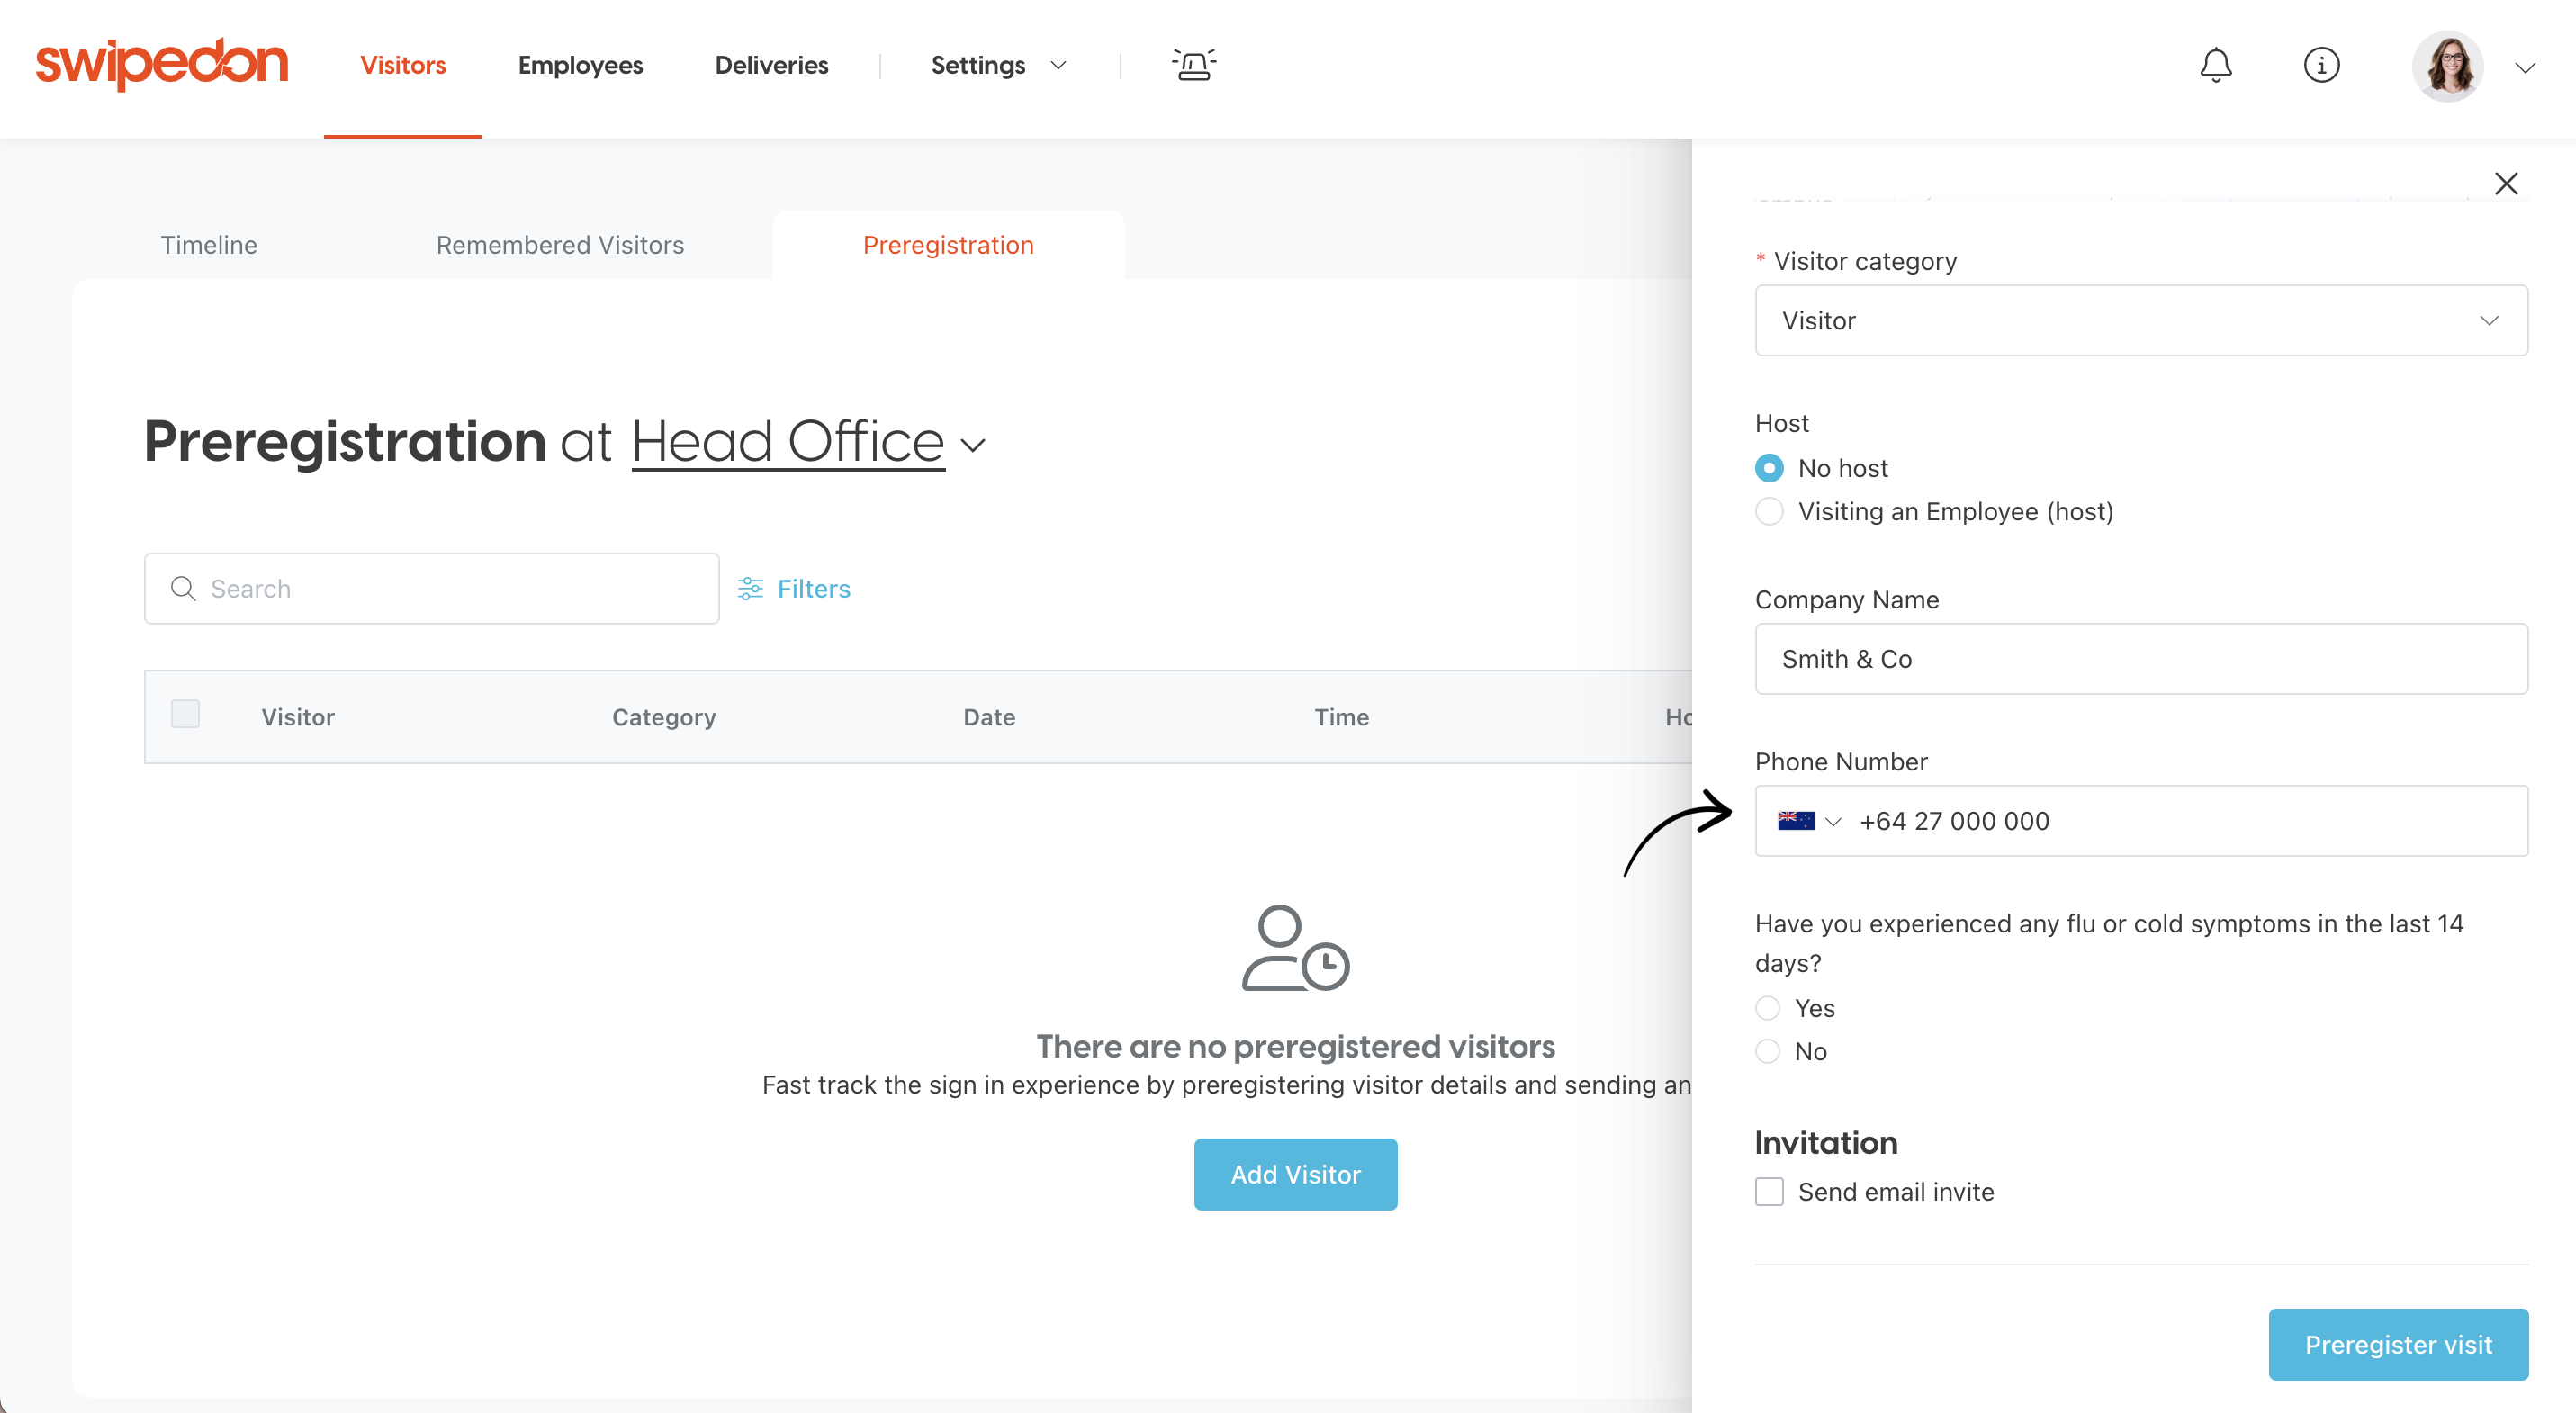Viewport: 2576px width, 1413px height.
Task: Select Visiting an Employee (host) option
Action: tap(1769, 511)
